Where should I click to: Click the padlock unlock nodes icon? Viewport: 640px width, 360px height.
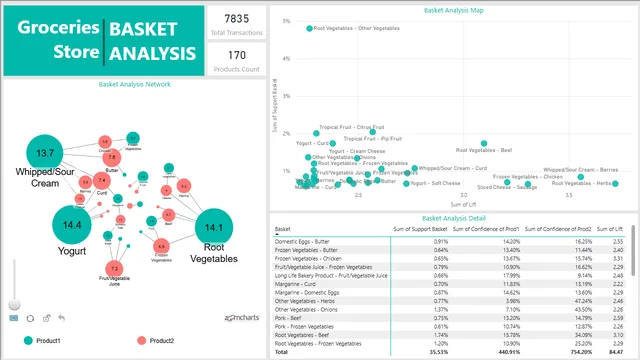[x=47, y=318]
